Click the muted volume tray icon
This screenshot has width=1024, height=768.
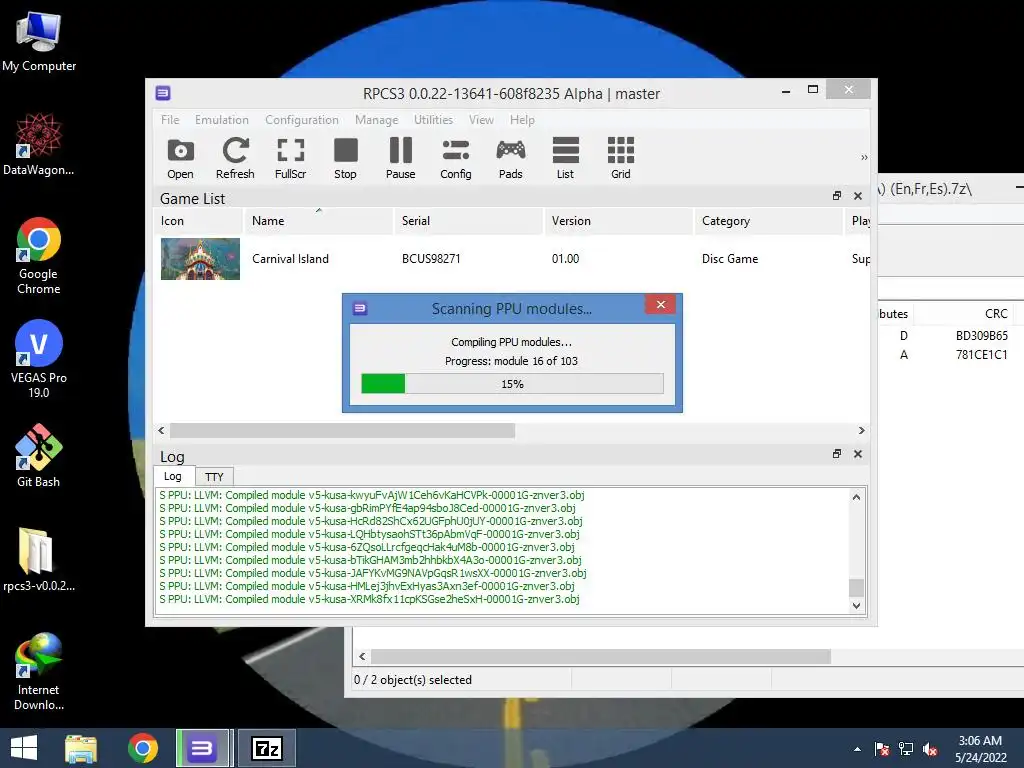click(x=930, y=749)
